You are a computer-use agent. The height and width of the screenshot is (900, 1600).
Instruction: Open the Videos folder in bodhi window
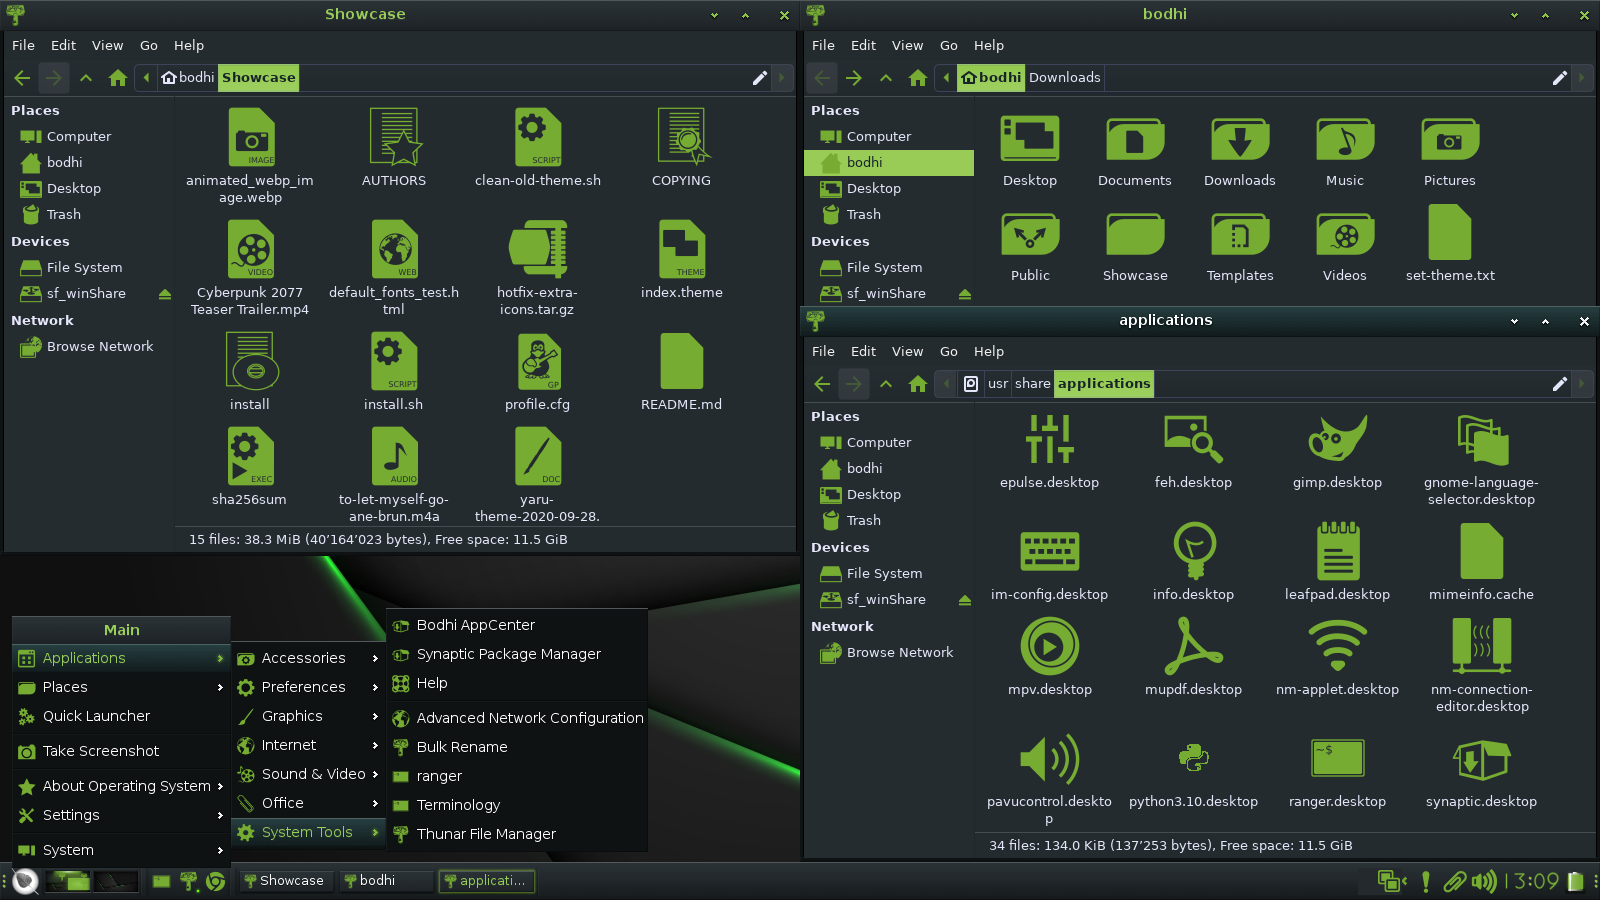pyautogui.click(x=1345, y=234)
